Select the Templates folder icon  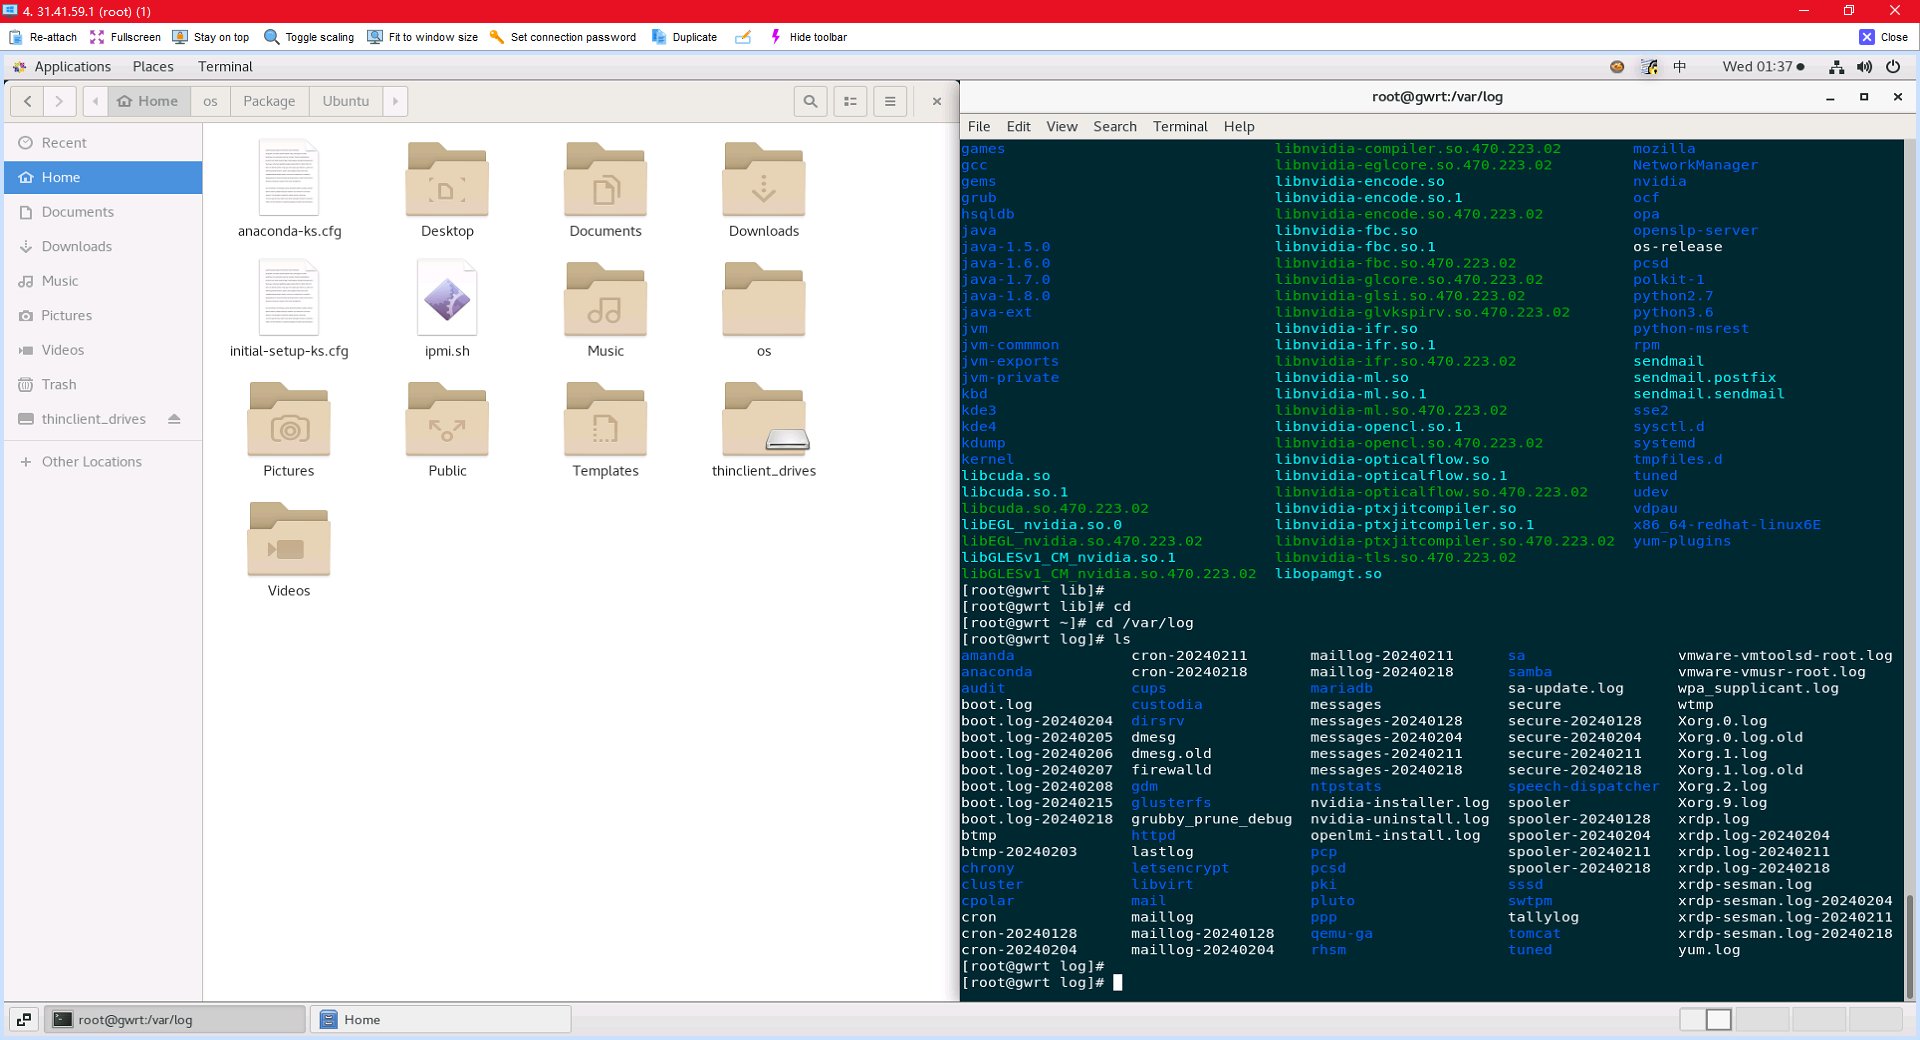click(x=605, y=419)
